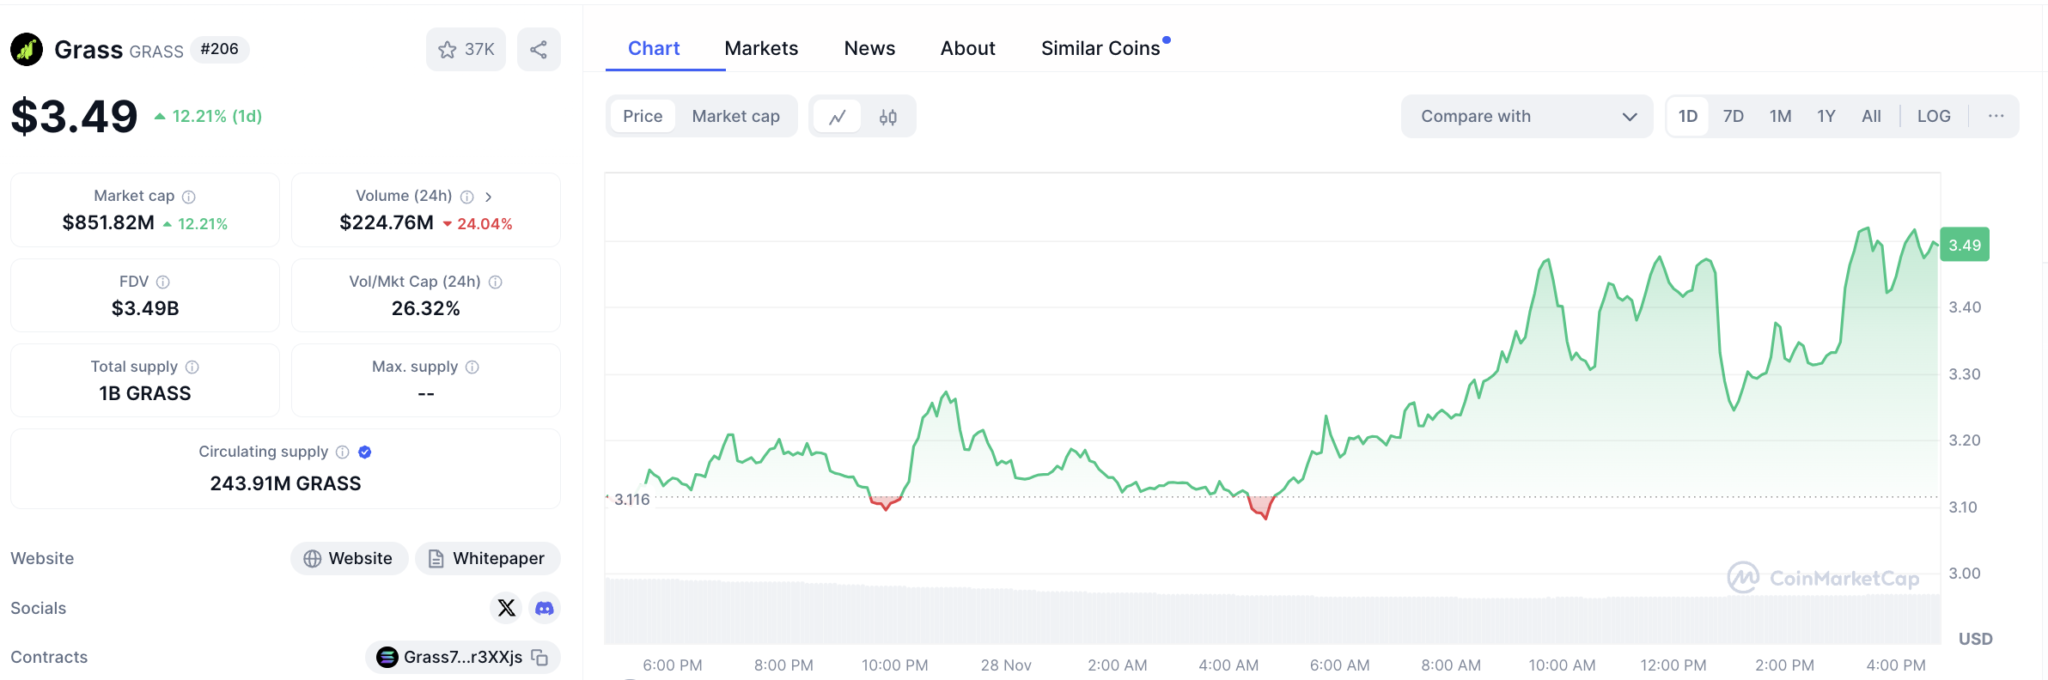This screenshot has height=680, width=2048.
Task: Open Grass's Discord server
Action: point(543,608)
